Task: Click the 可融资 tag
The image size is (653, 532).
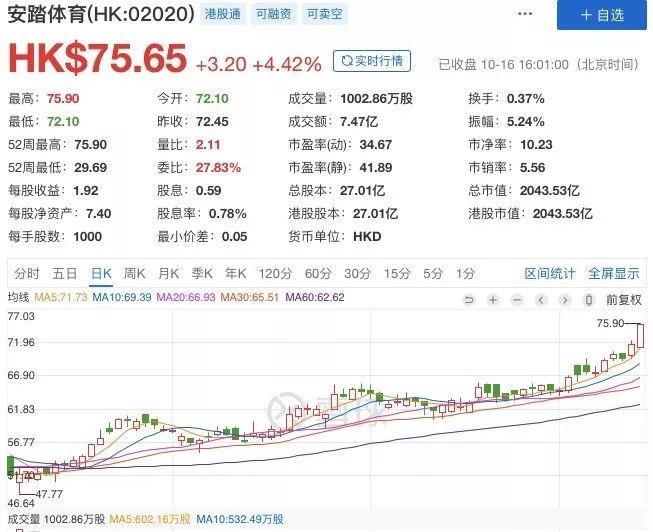Action: point(274,14)
